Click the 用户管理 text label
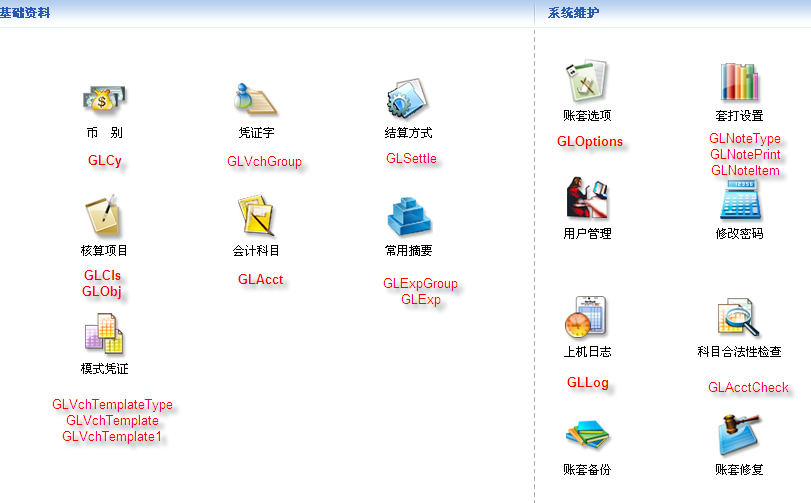811x503 pixels. 587,234
